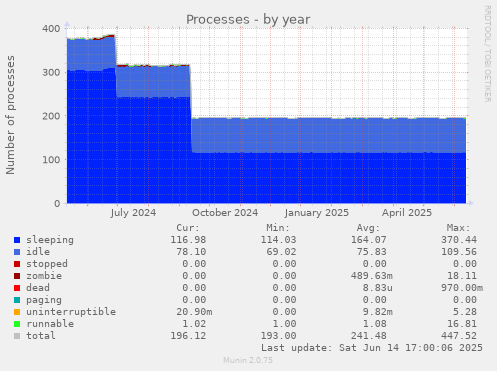Click the 'Munin 2.0.75' version text
Screen dimensions: 497x371
[x=248, y=360]
